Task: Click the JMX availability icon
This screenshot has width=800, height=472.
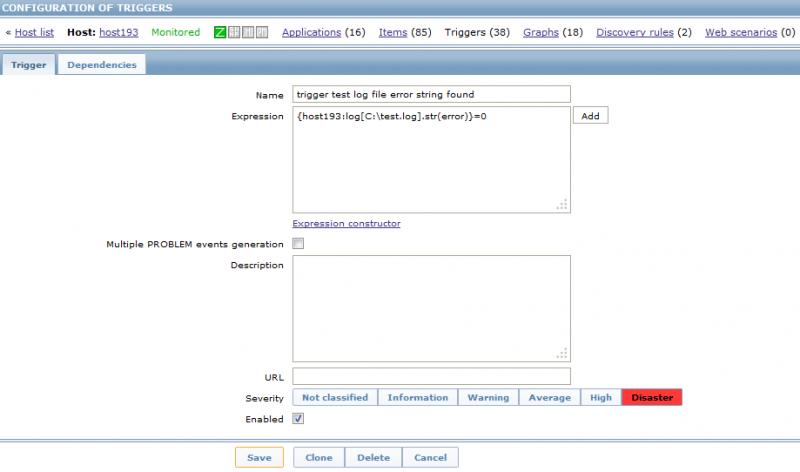Action: click(248, 33)
